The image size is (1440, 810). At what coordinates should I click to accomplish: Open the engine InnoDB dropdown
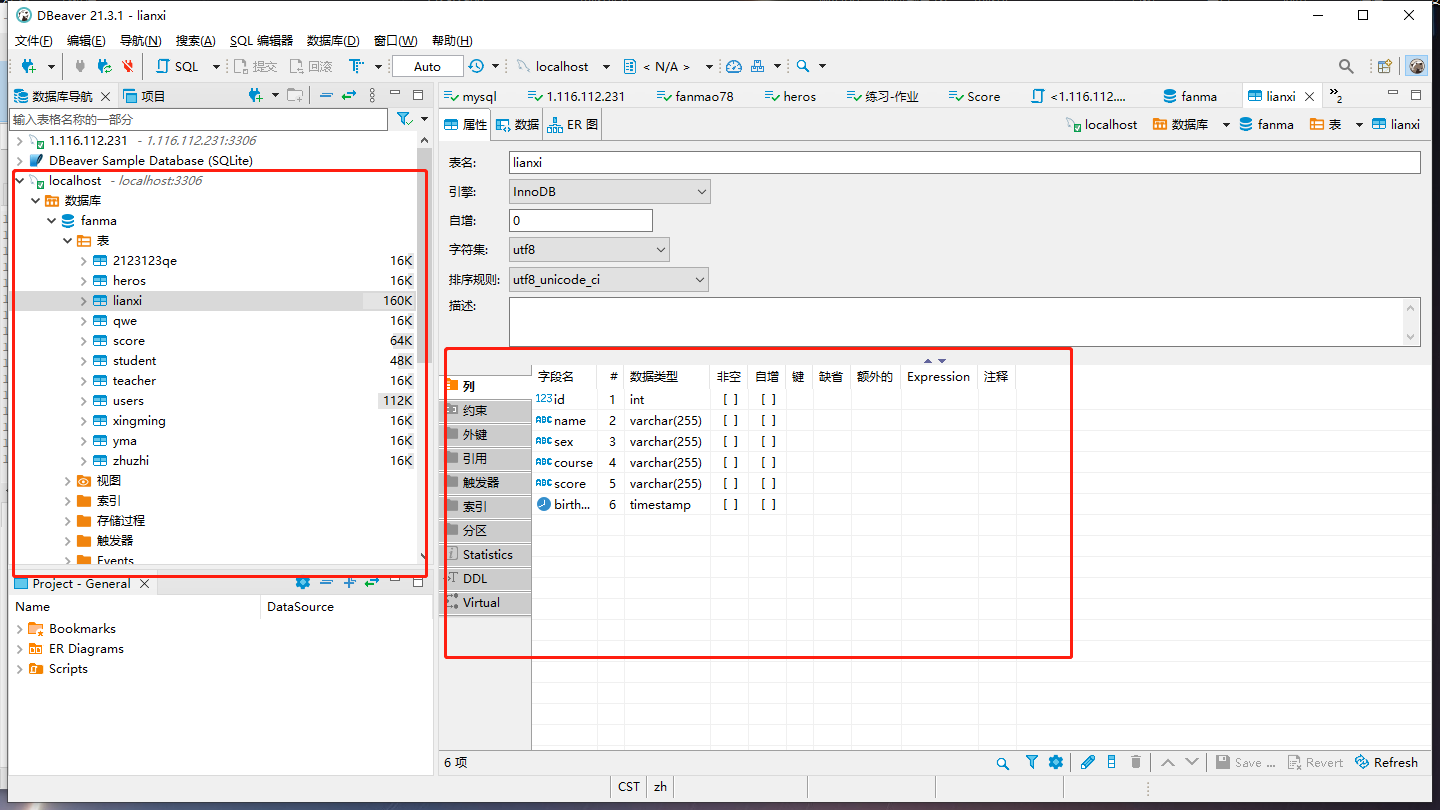click(x=610, y=191)
